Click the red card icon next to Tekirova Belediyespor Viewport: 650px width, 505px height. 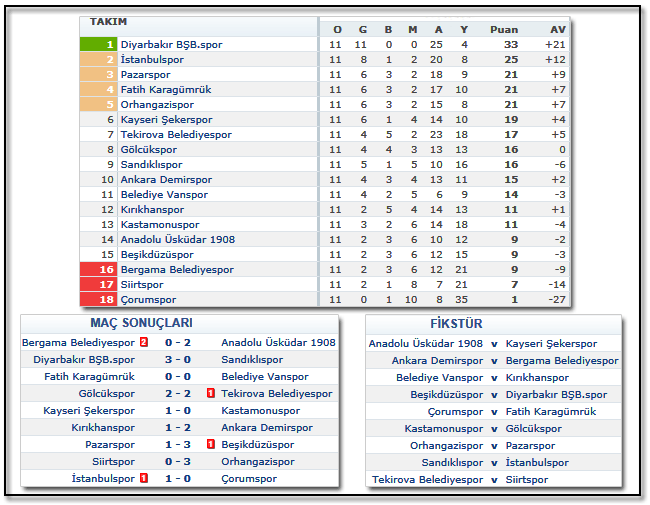(211, 393)
